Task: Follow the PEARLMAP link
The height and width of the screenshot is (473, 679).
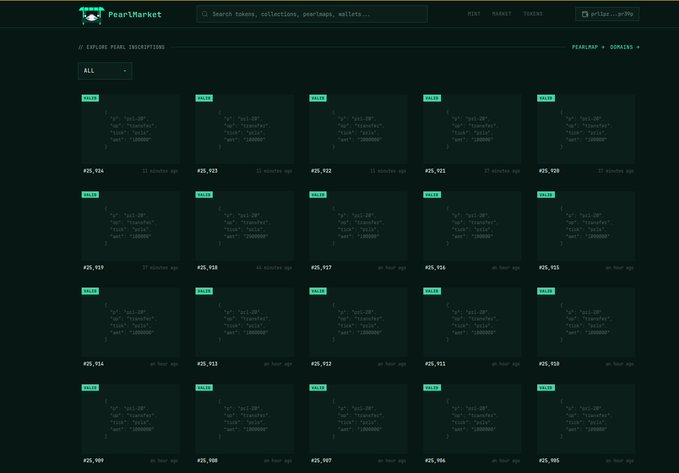Action: click(x=588, y=47)
